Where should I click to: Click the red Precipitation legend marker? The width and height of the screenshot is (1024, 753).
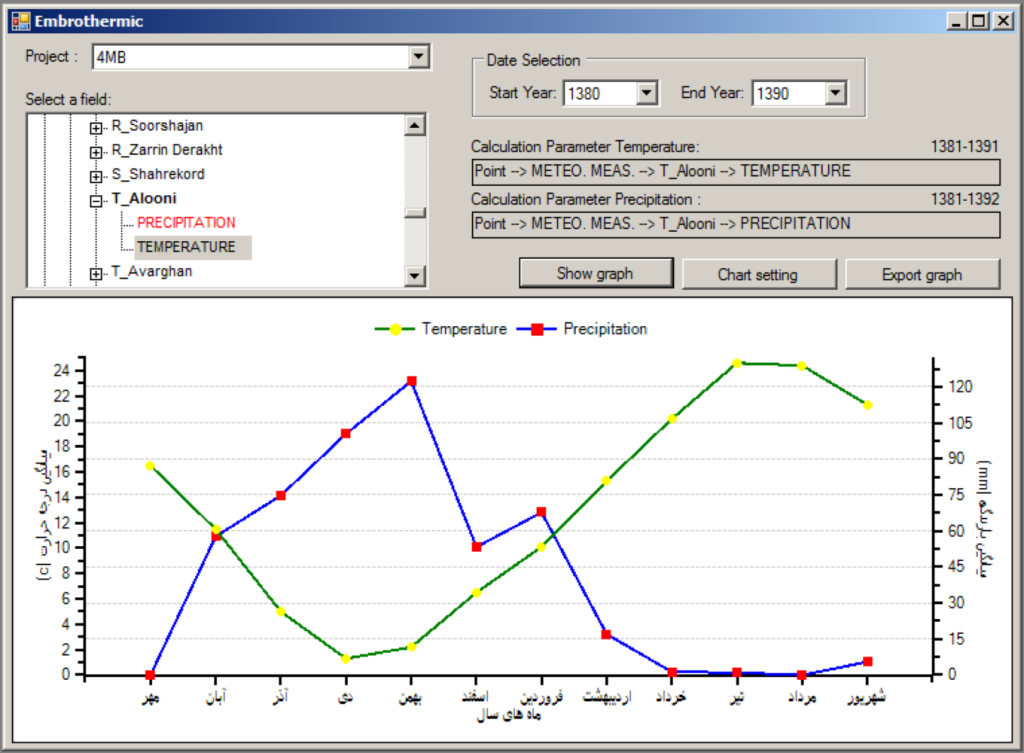coord(537,329)
